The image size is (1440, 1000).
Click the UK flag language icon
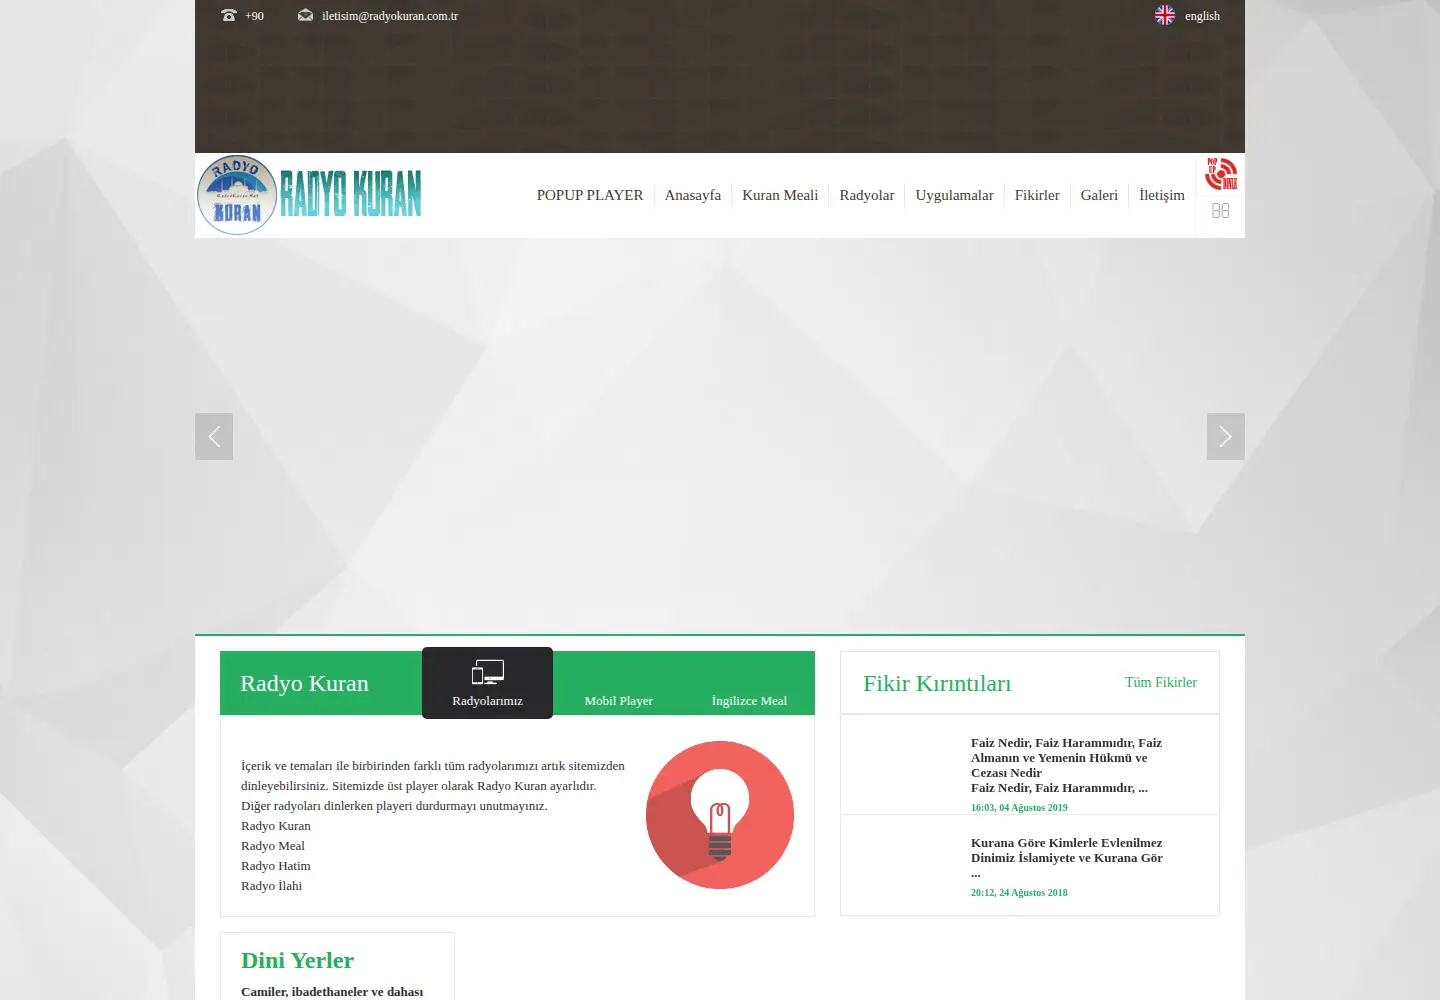1165,16
